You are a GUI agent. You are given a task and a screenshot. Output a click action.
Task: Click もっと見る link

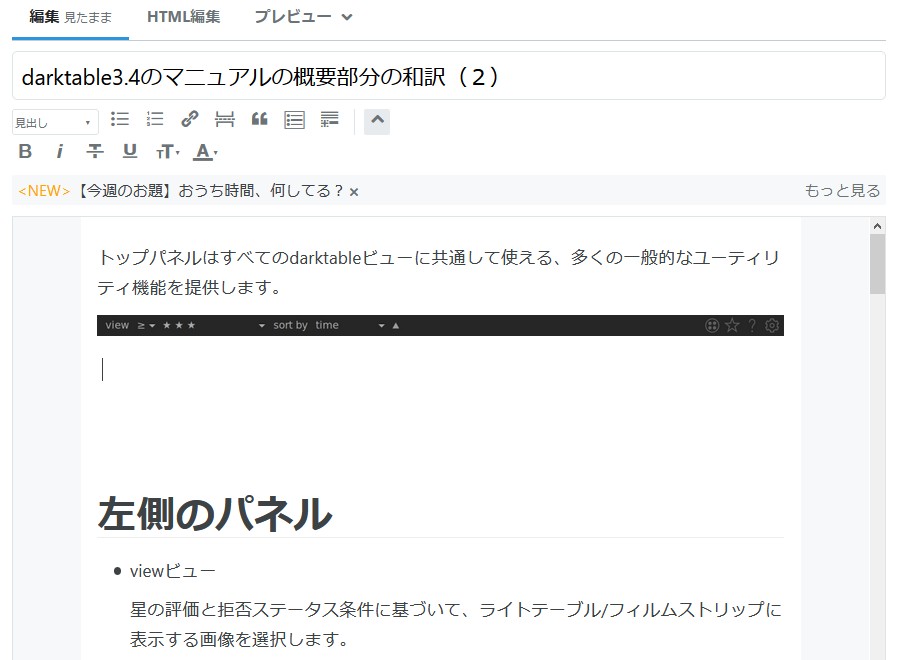click(842, 191)
